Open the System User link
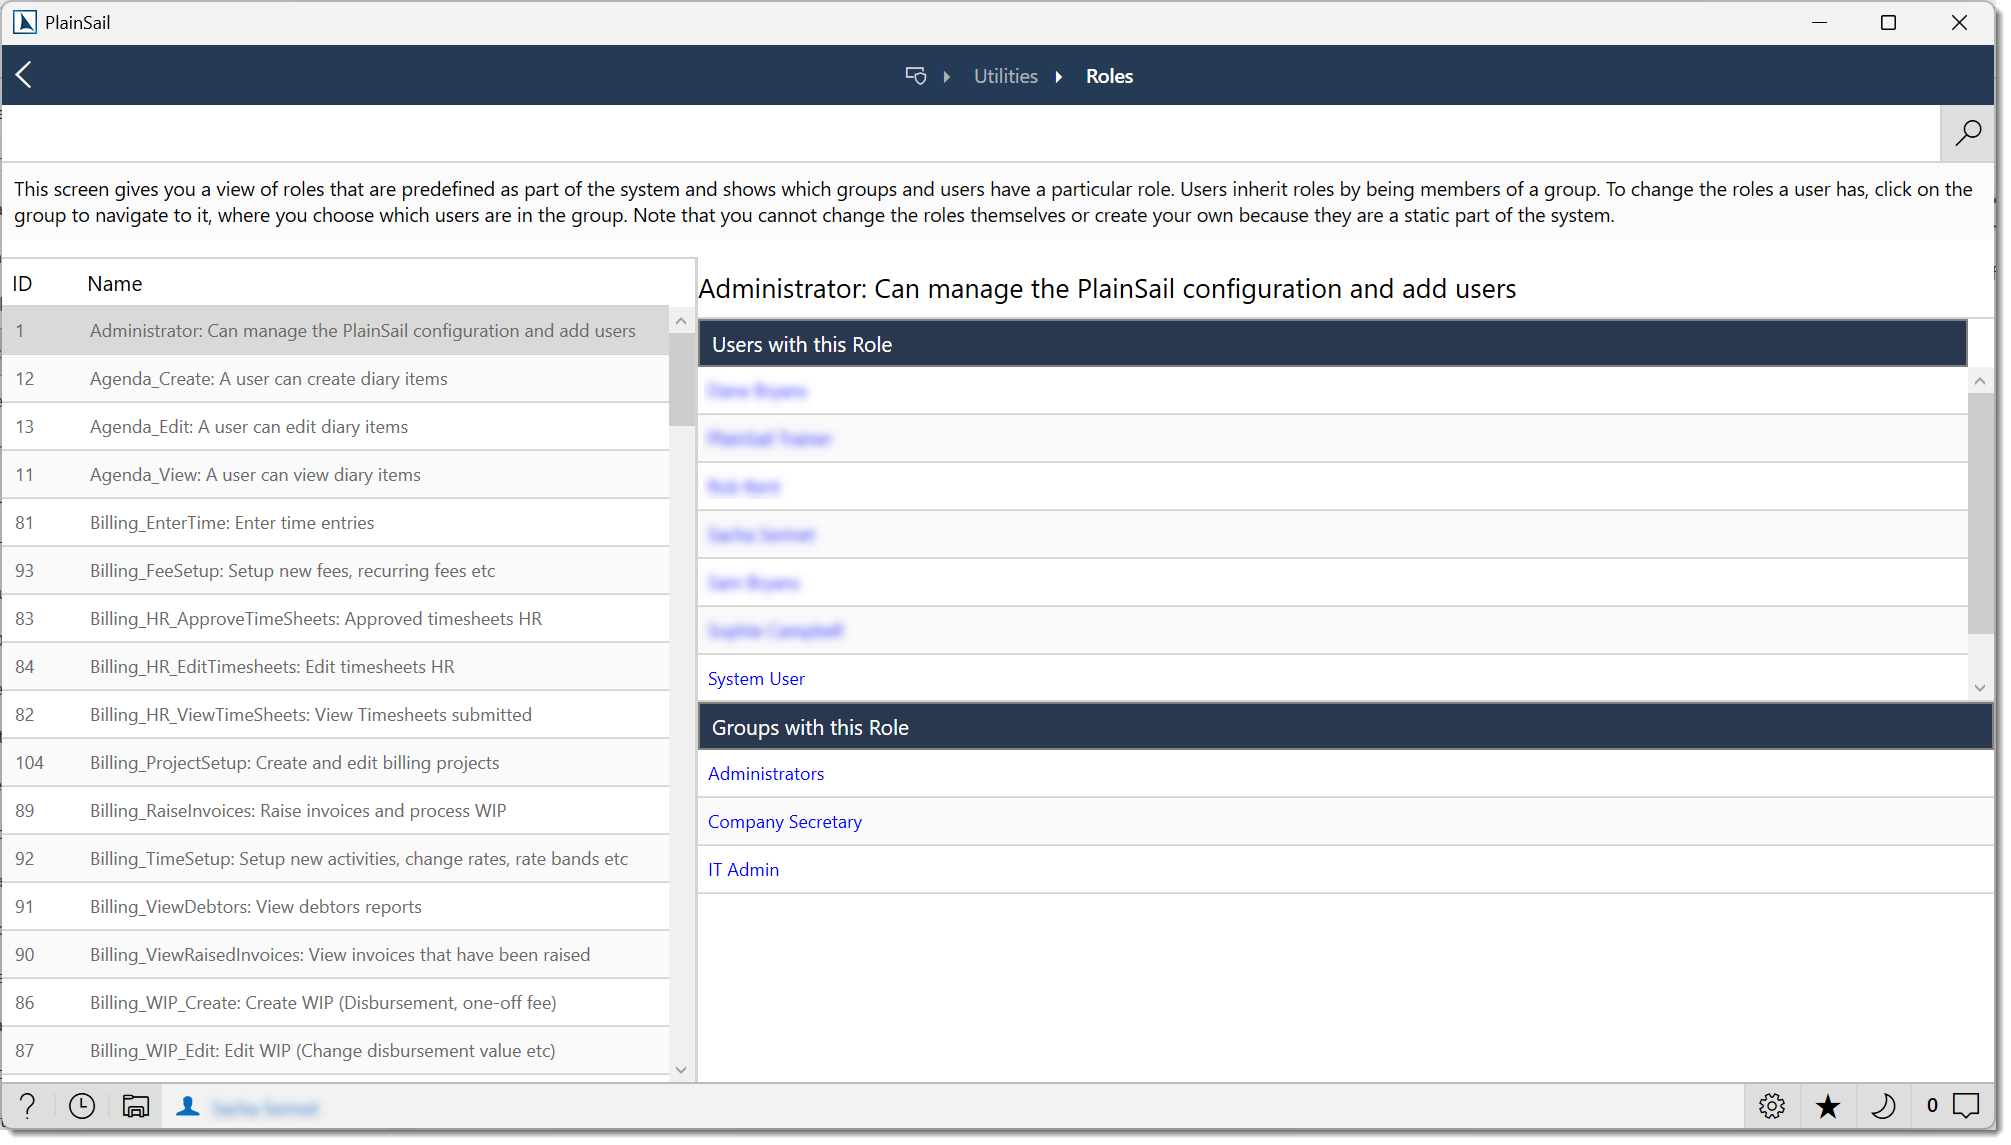 [756, 678]
